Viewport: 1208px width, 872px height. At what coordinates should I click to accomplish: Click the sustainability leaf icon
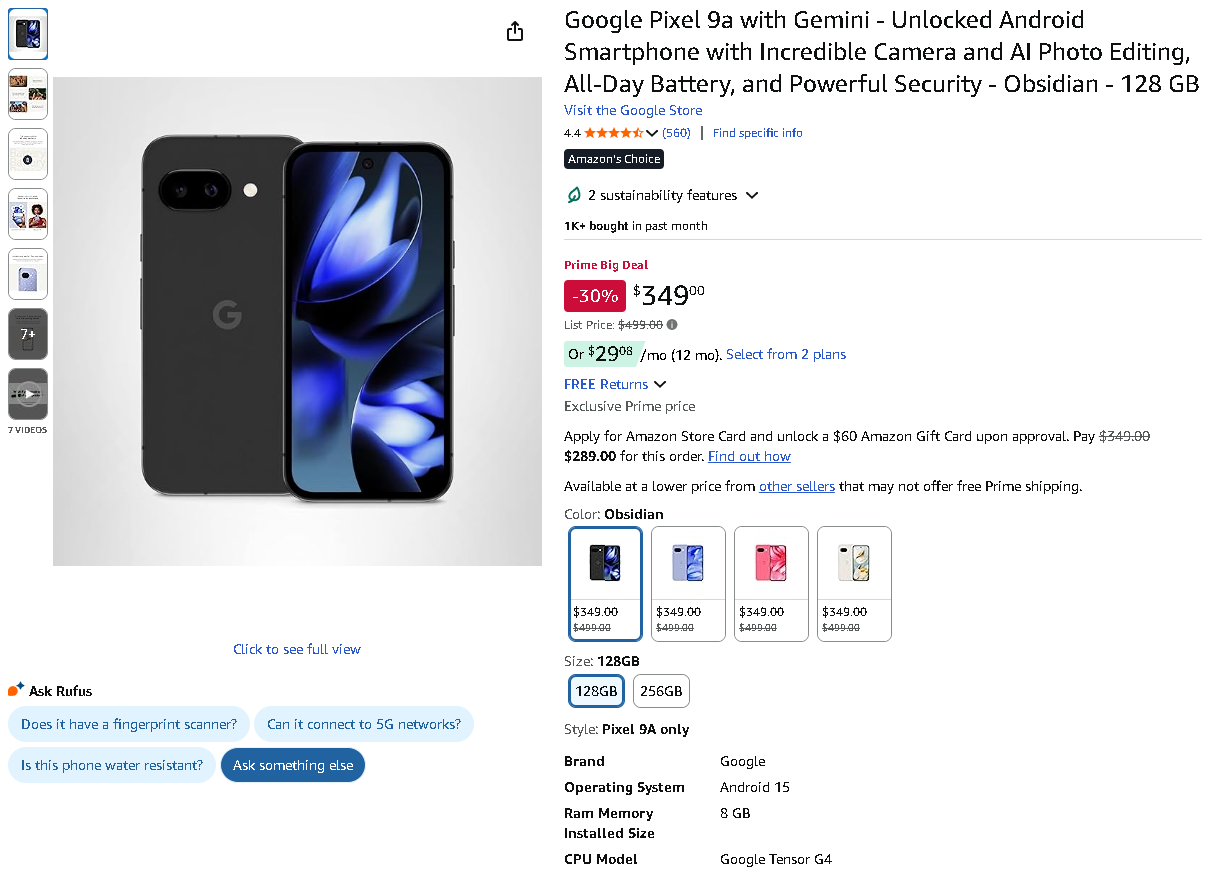tap(574, 195)
